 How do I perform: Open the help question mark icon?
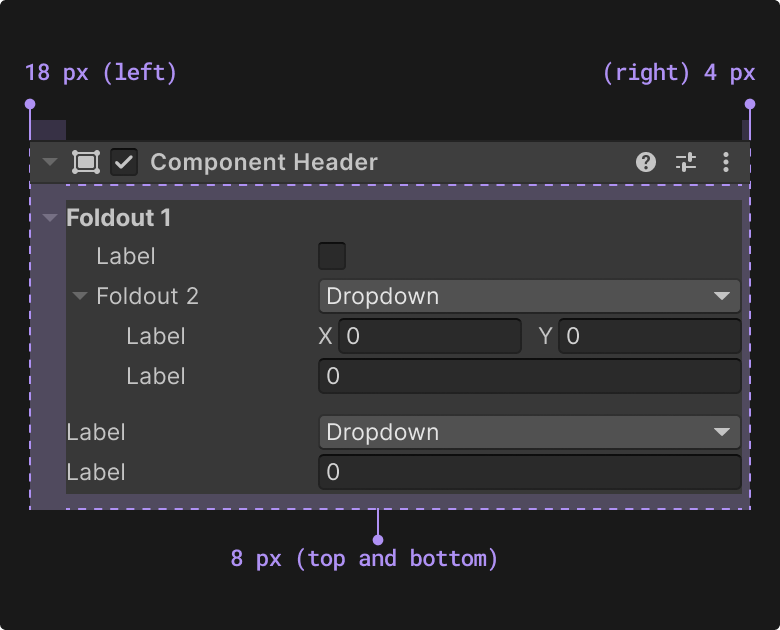tap(646, 162)
